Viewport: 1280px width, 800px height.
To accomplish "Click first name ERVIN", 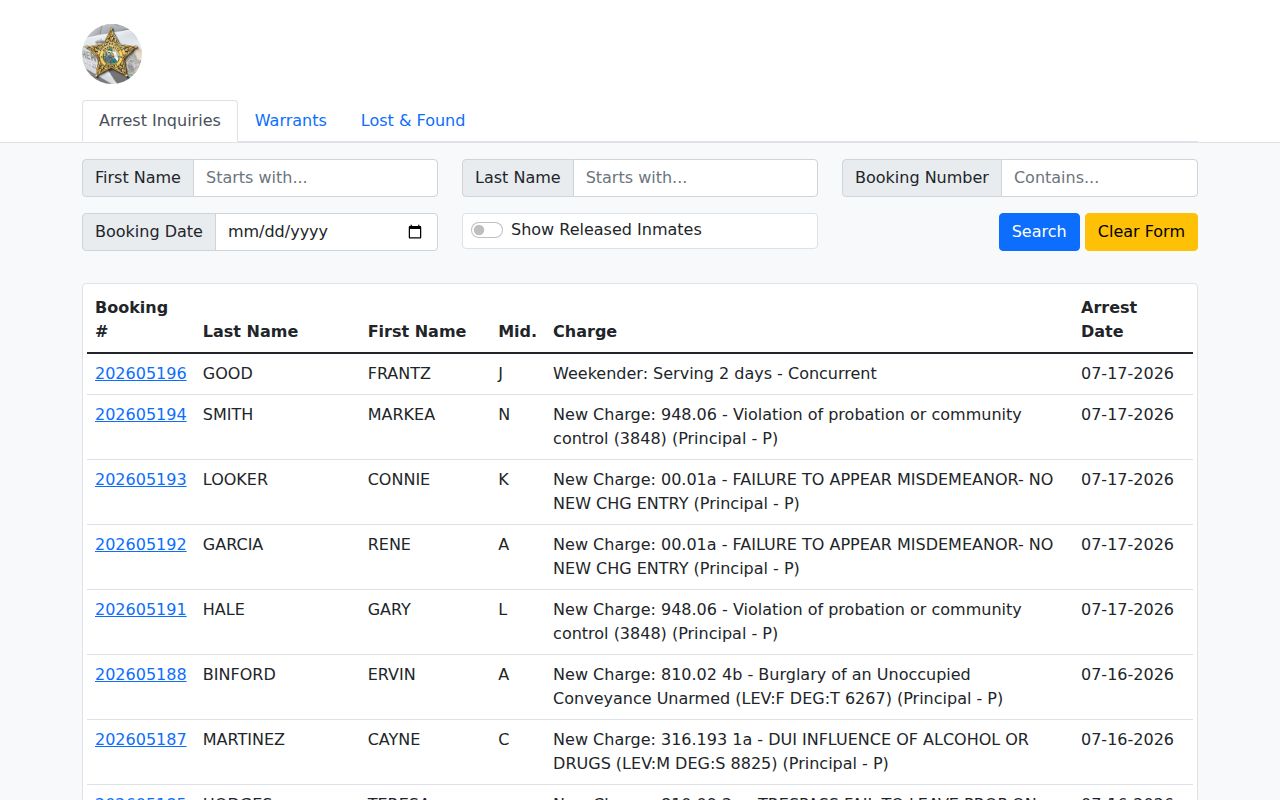I will pyautogui.click(x=391, y=675).
